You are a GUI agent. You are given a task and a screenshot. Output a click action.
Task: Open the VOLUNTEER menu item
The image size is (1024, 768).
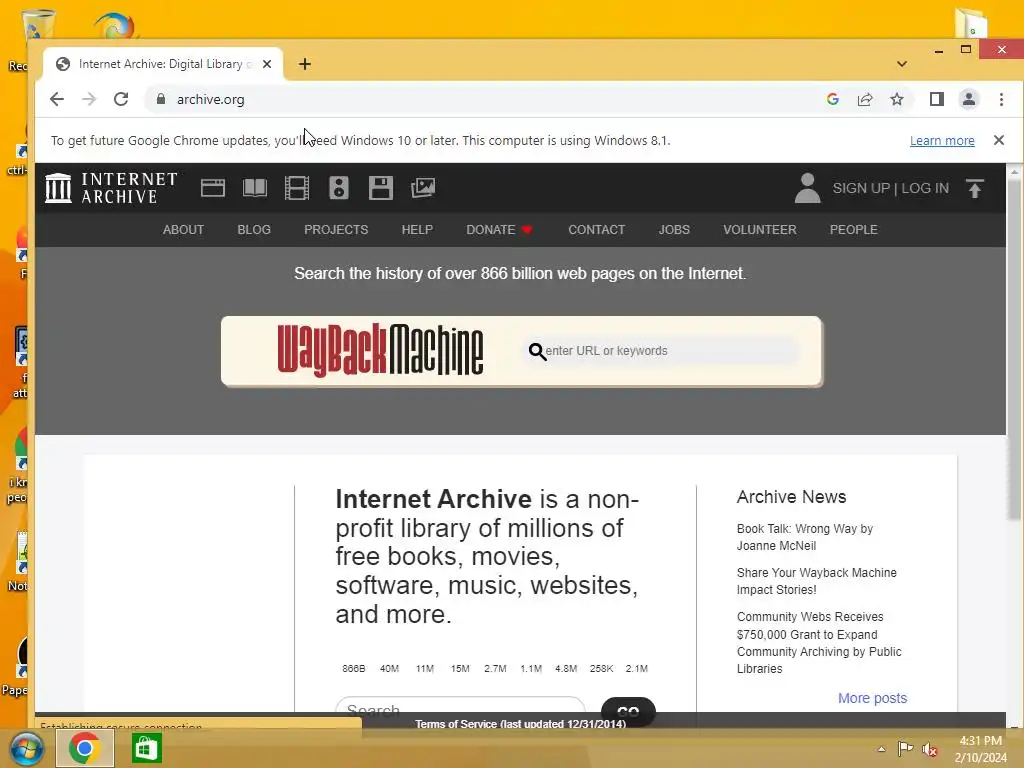tap(760, 230)
